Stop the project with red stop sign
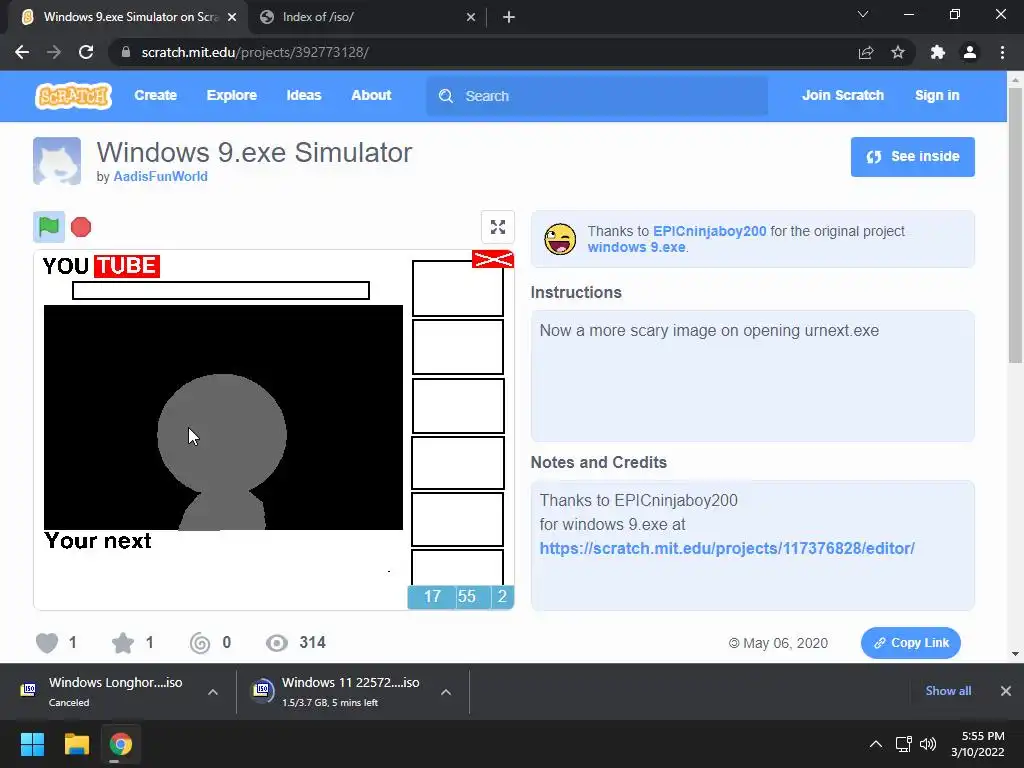Viewport: 1024px width, 768px height. click(81, 227)
